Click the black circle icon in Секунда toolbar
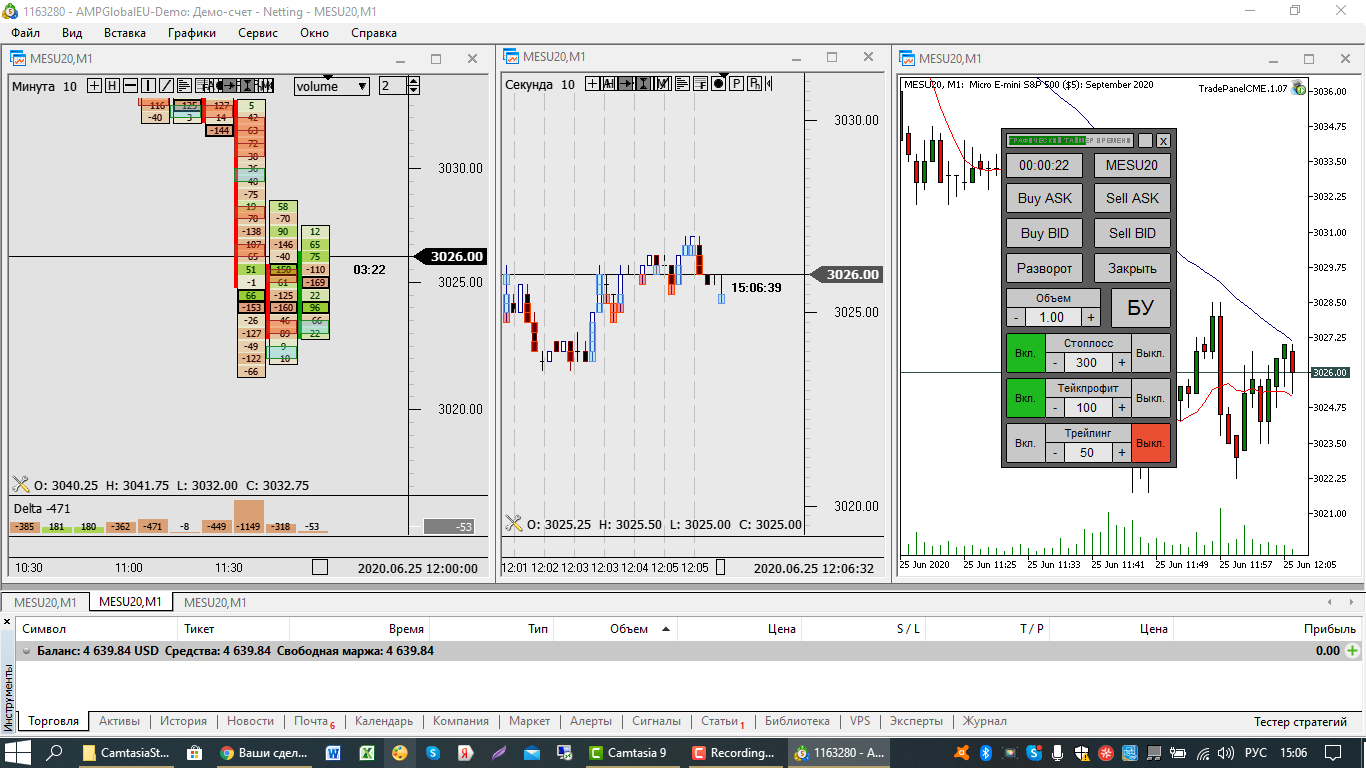The height and width of the screenshot is (768, 1366). [718, 84]
